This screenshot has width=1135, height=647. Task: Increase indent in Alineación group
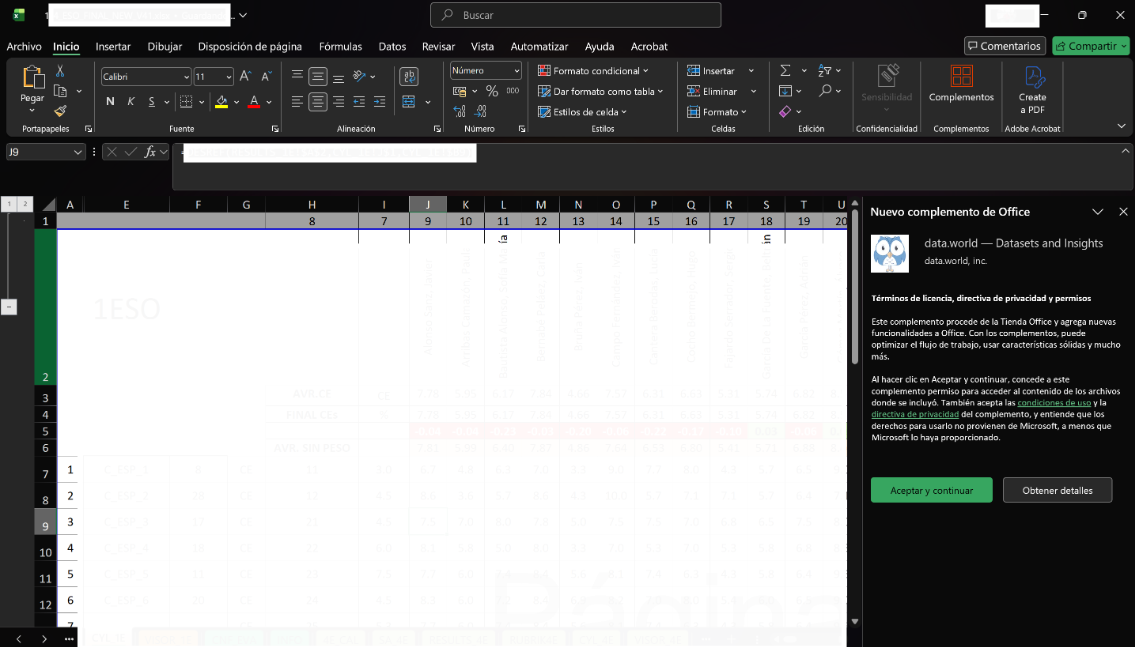(379, 102)
